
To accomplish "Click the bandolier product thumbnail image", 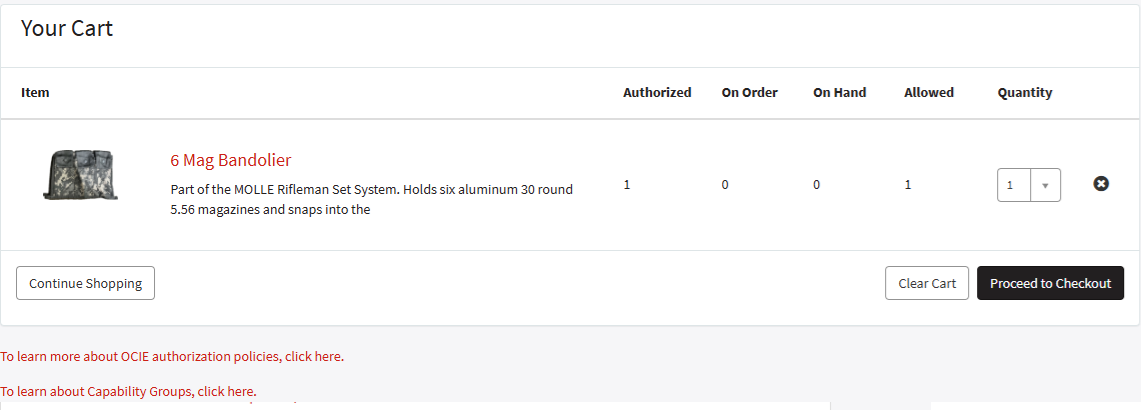I will click(81, 175).
